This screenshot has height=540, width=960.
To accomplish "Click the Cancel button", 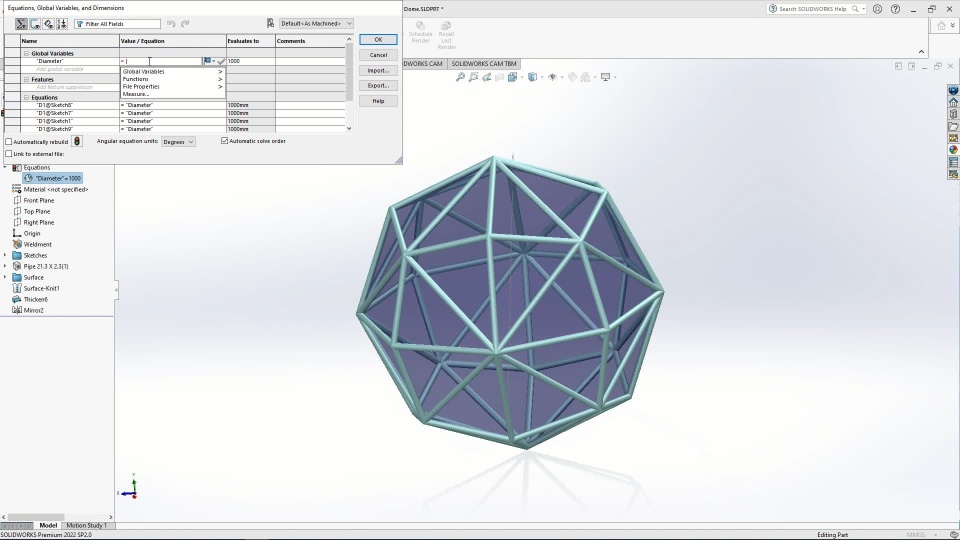I will click(378, 55).
